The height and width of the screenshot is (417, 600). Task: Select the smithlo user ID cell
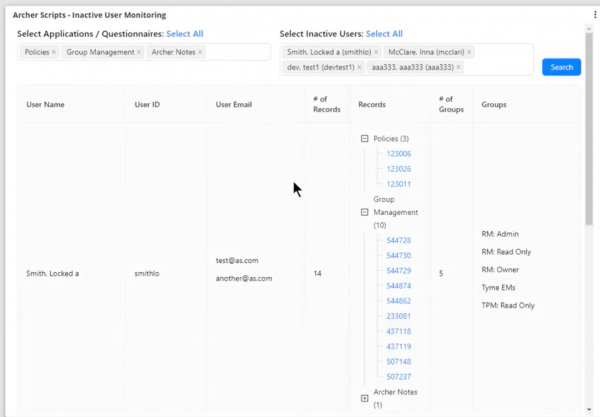tap(147, 274)
